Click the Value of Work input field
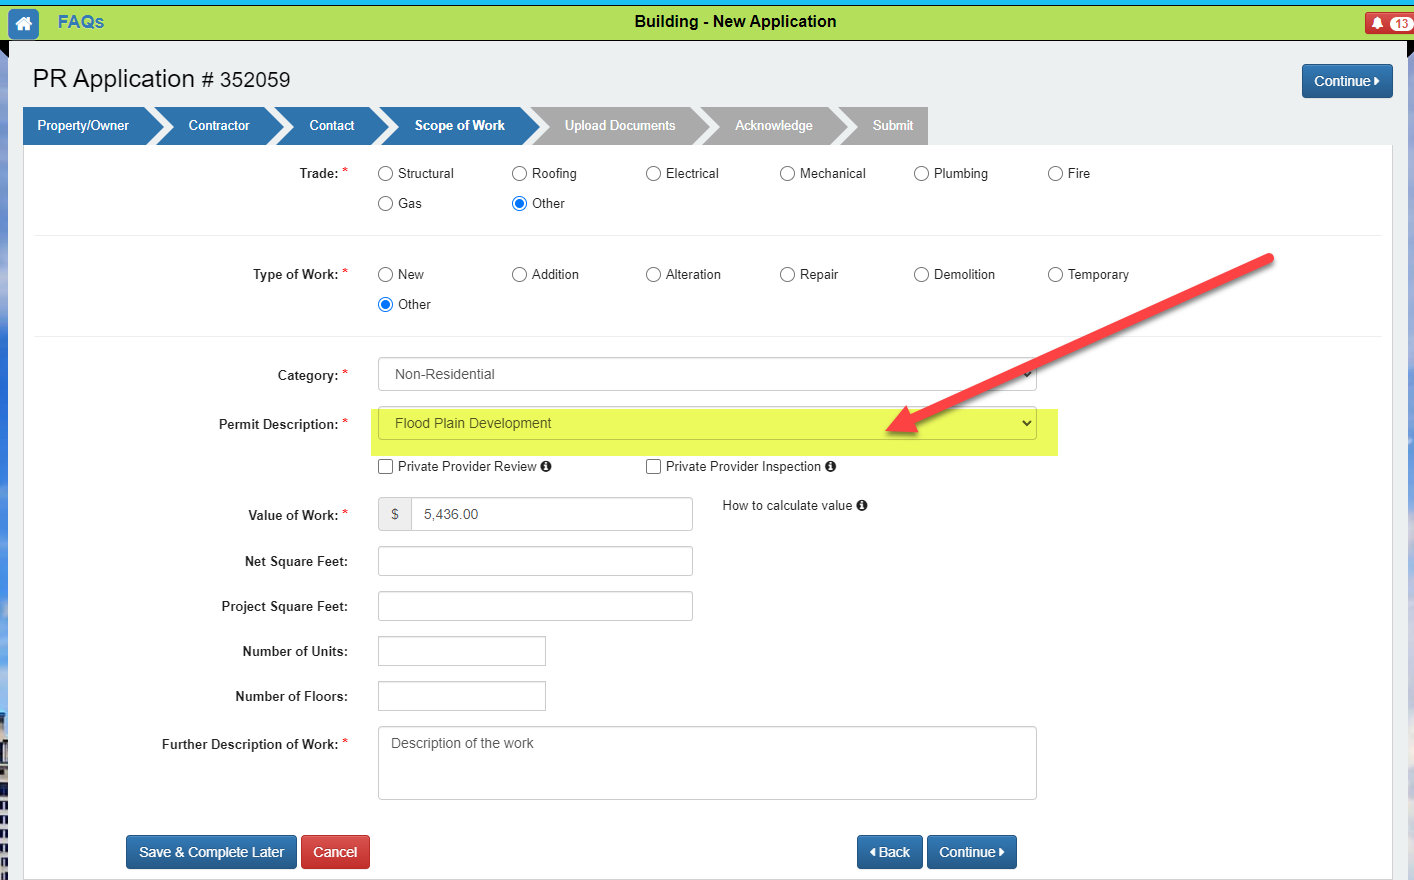 point(550,514)
